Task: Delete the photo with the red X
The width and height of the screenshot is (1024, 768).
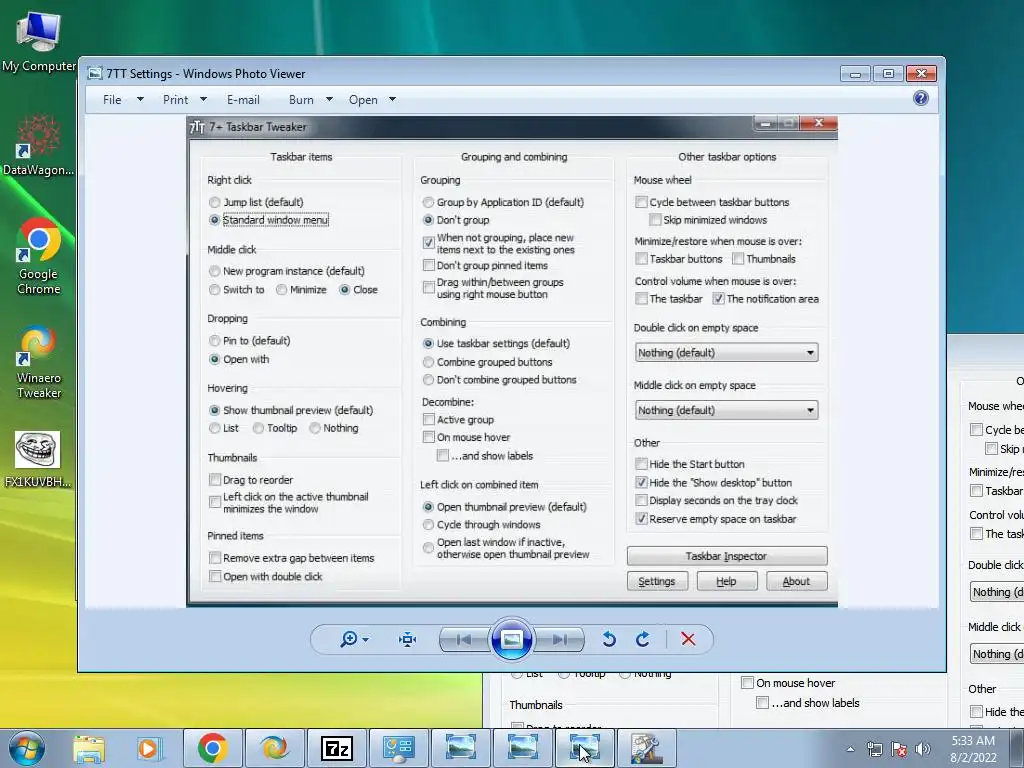Action: click(688, 639)
